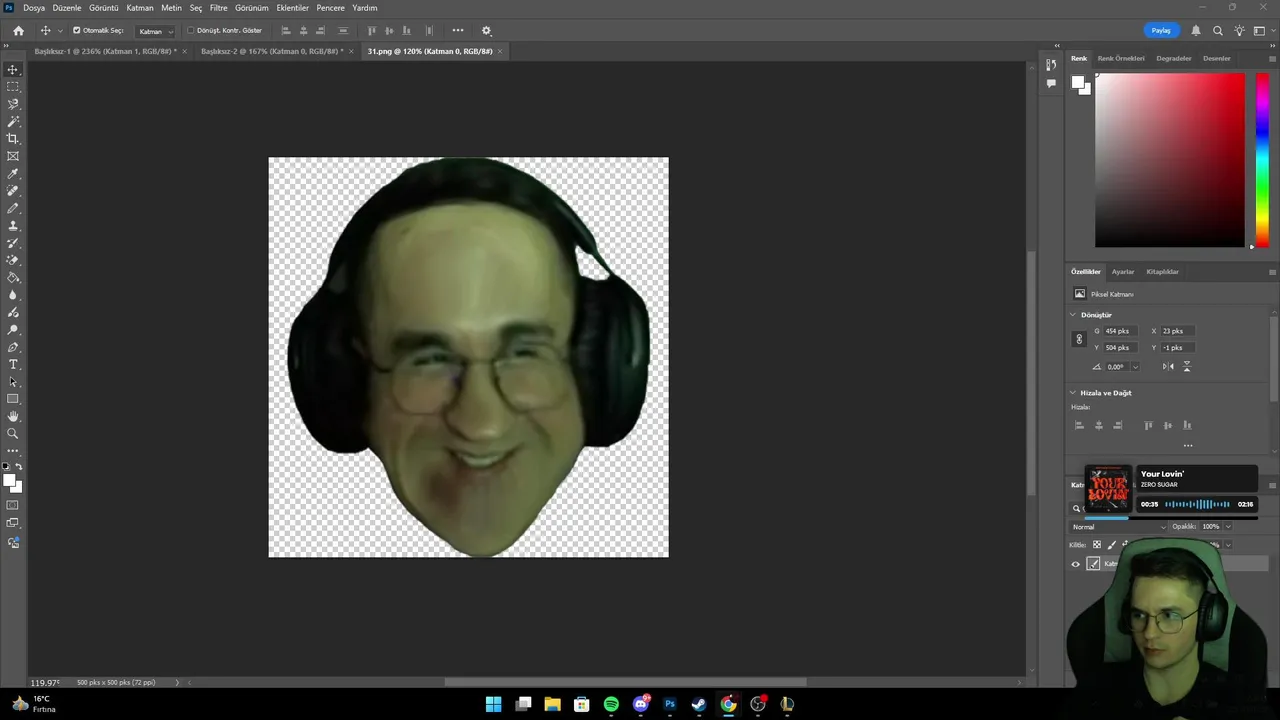Collapse the Dönüştür section

[x=1073, y=315]
